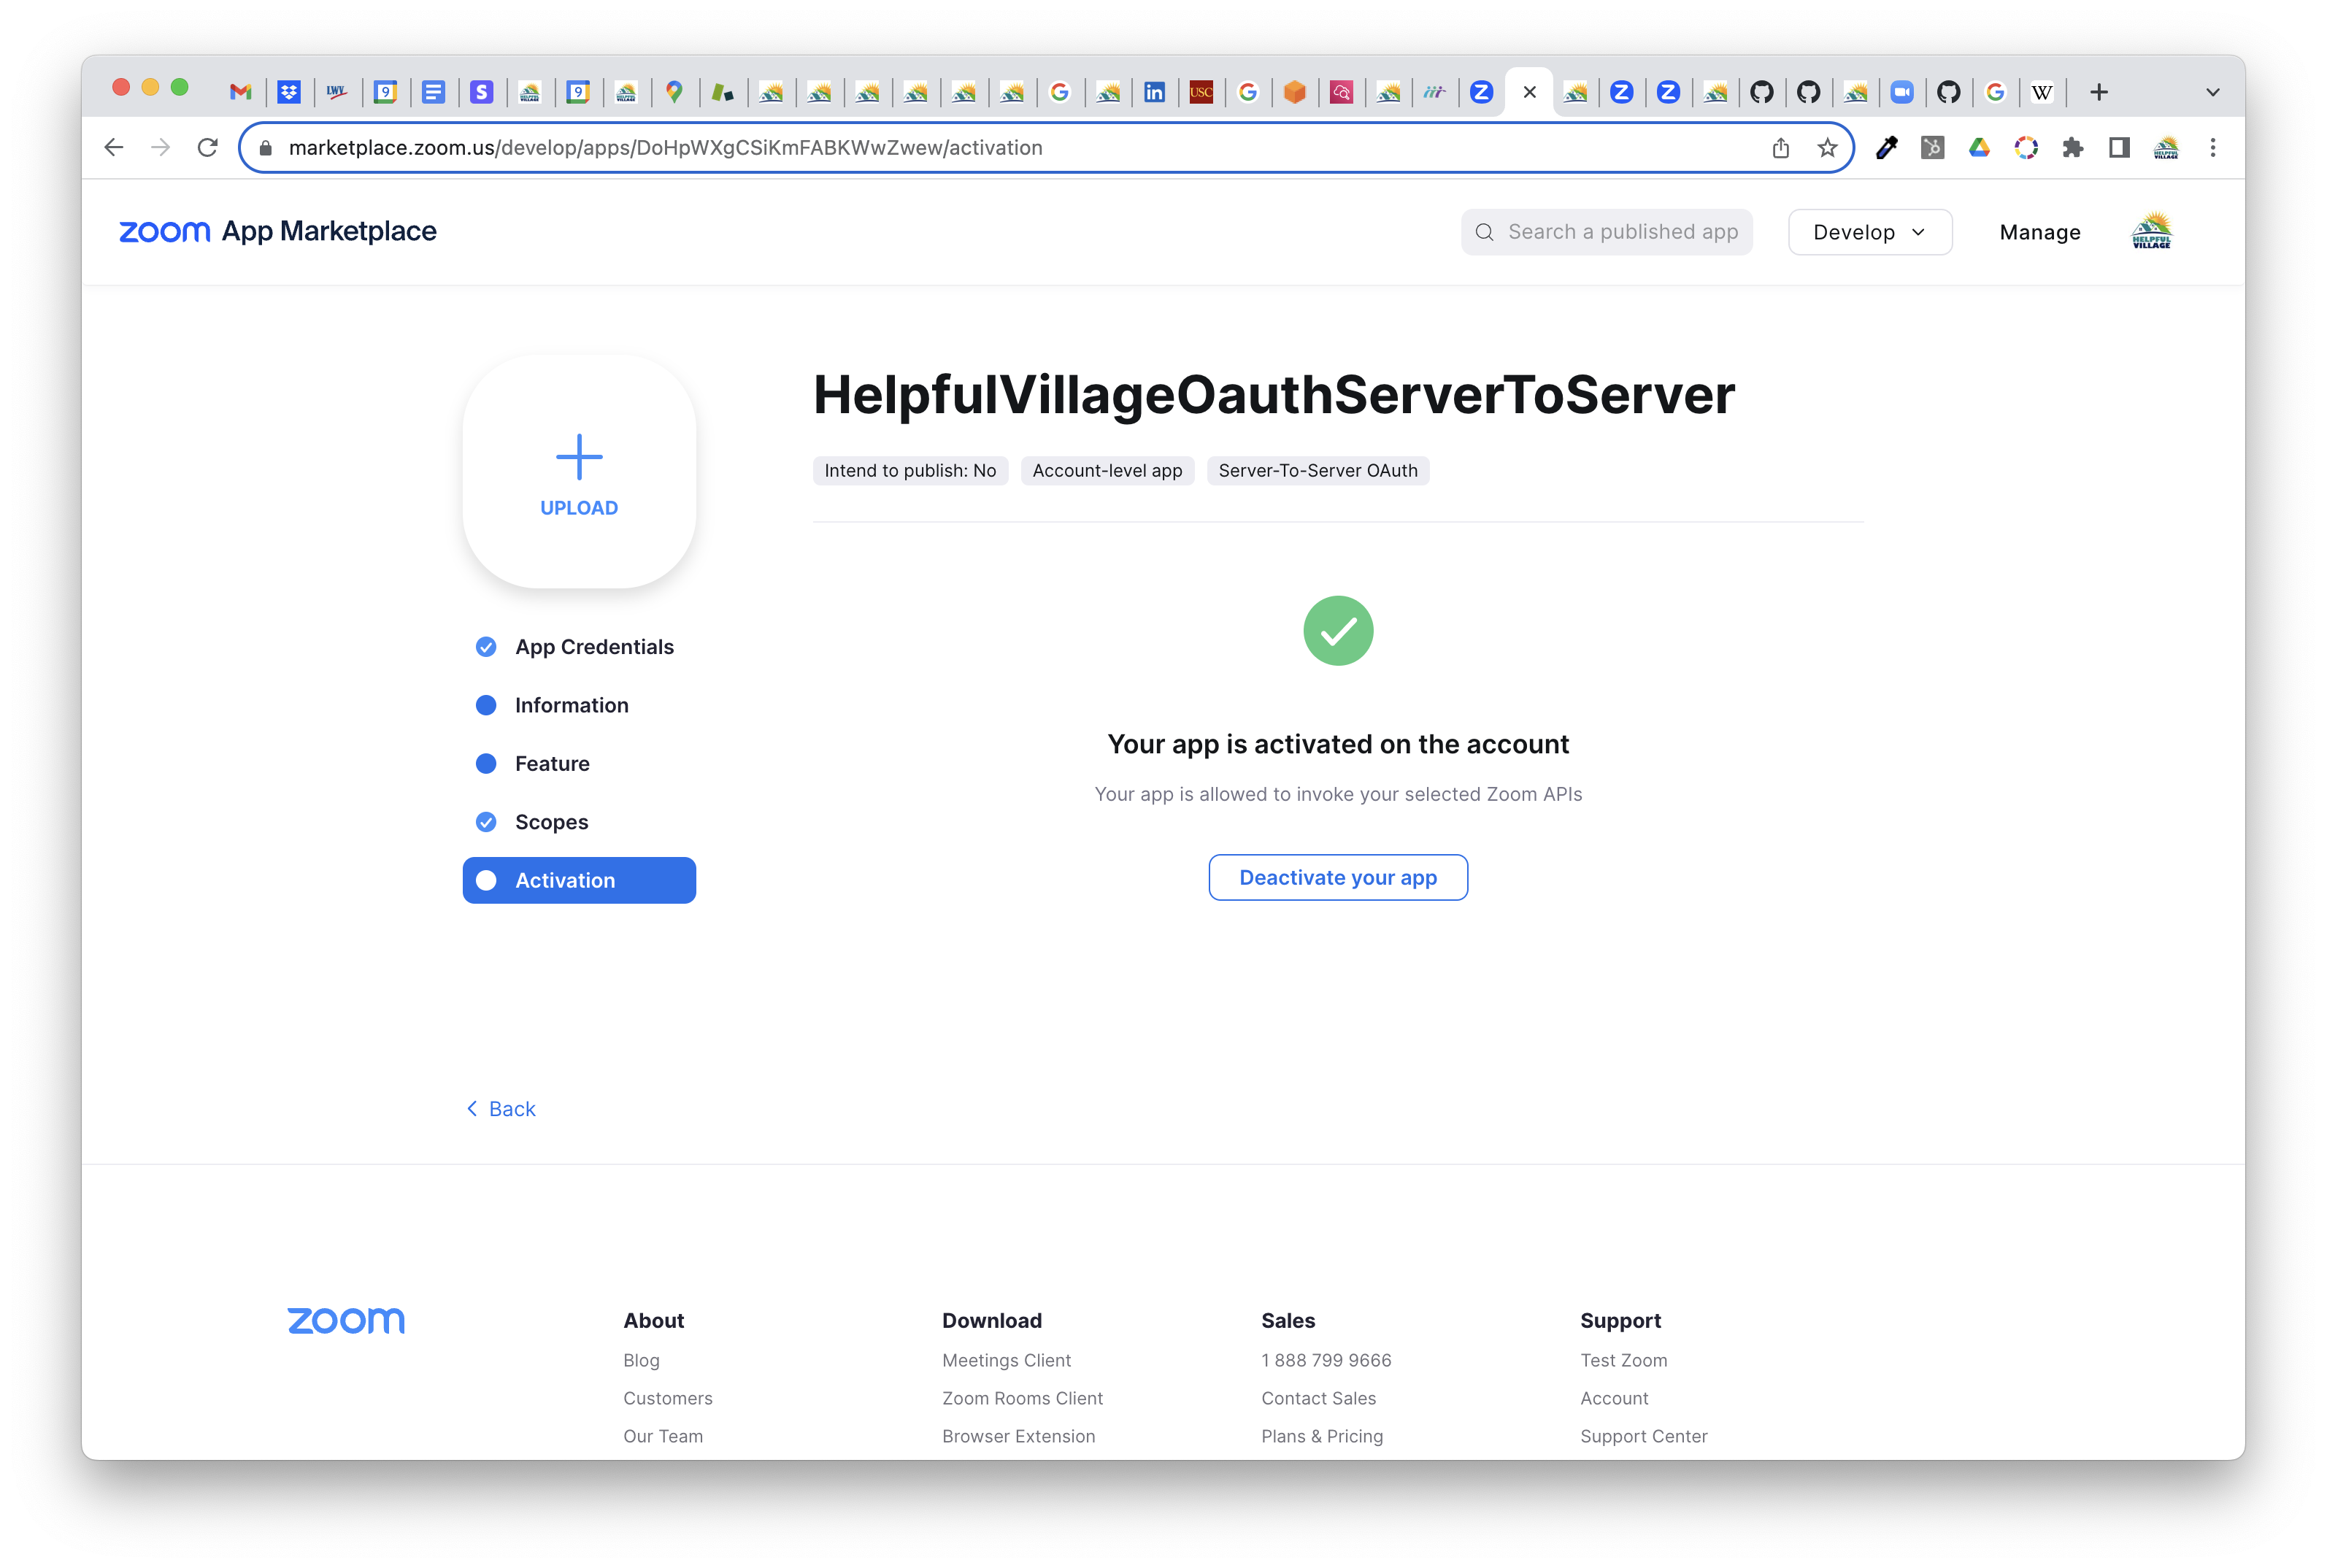Image resolution: width=2327 pixels, height=1568 pixels.
Task: Select the Activation step
Action: pos(579,880)
